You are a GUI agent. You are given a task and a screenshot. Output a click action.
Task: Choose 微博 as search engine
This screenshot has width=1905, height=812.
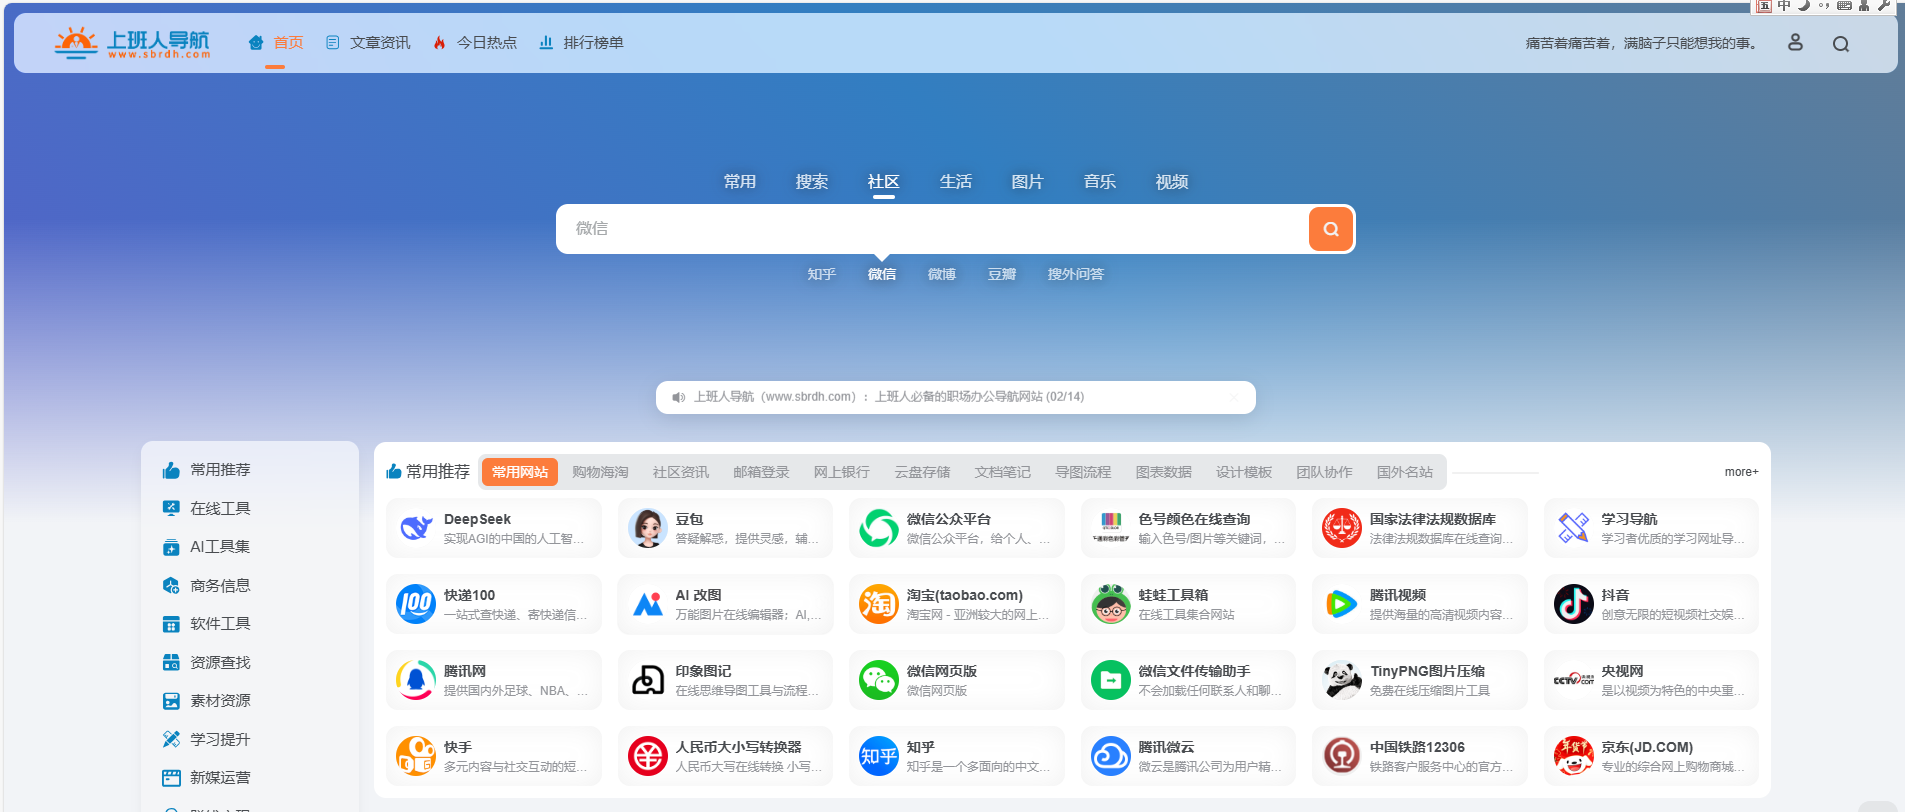coord(942,274)
